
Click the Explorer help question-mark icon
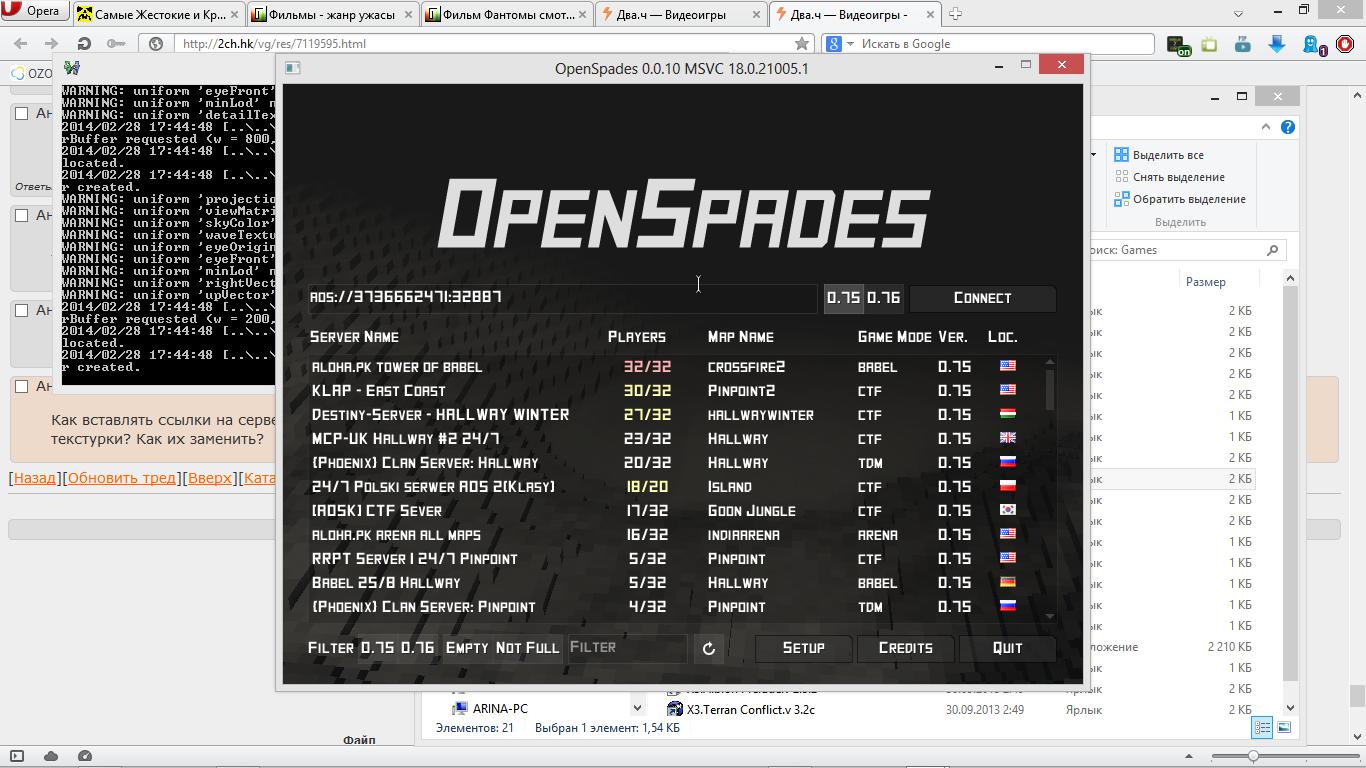tap(1288, 127)
